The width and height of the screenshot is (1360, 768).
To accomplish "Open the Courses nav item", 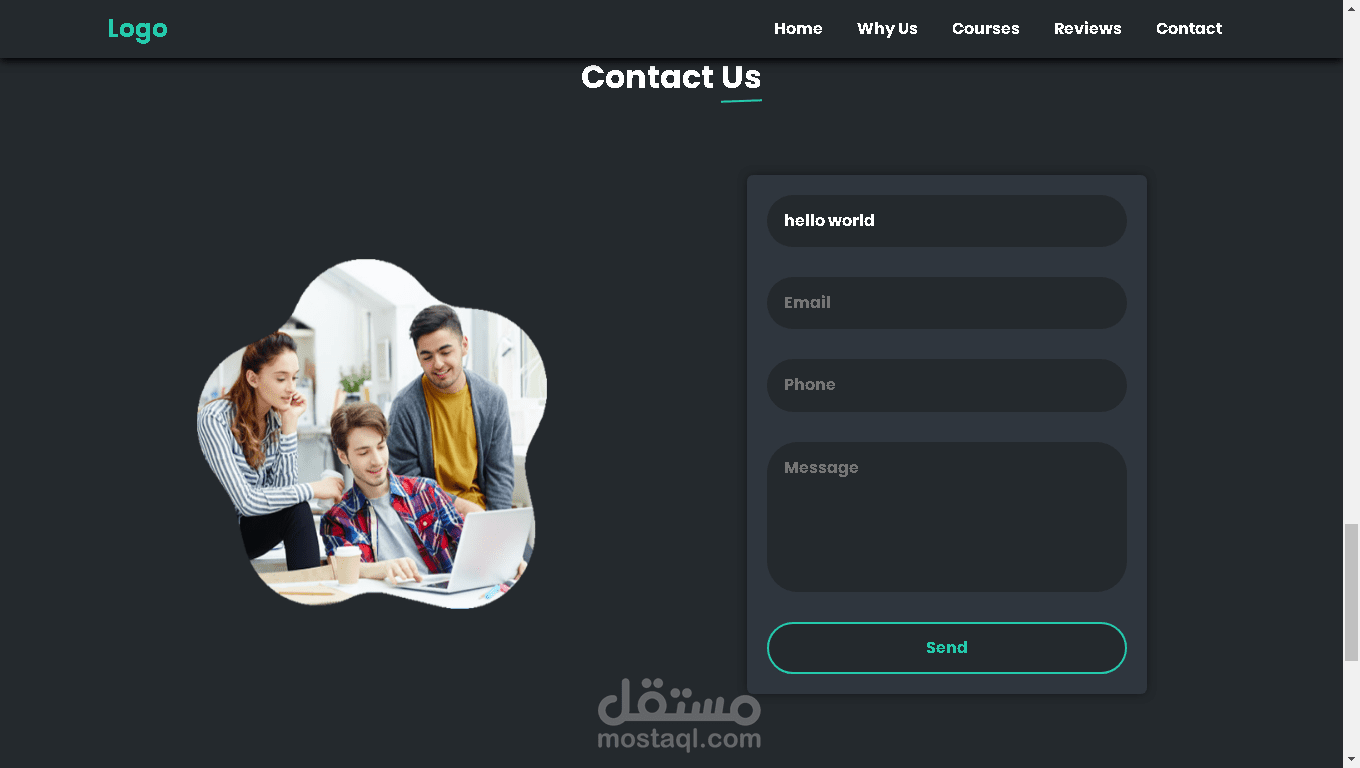I will (x=985, y=29).
